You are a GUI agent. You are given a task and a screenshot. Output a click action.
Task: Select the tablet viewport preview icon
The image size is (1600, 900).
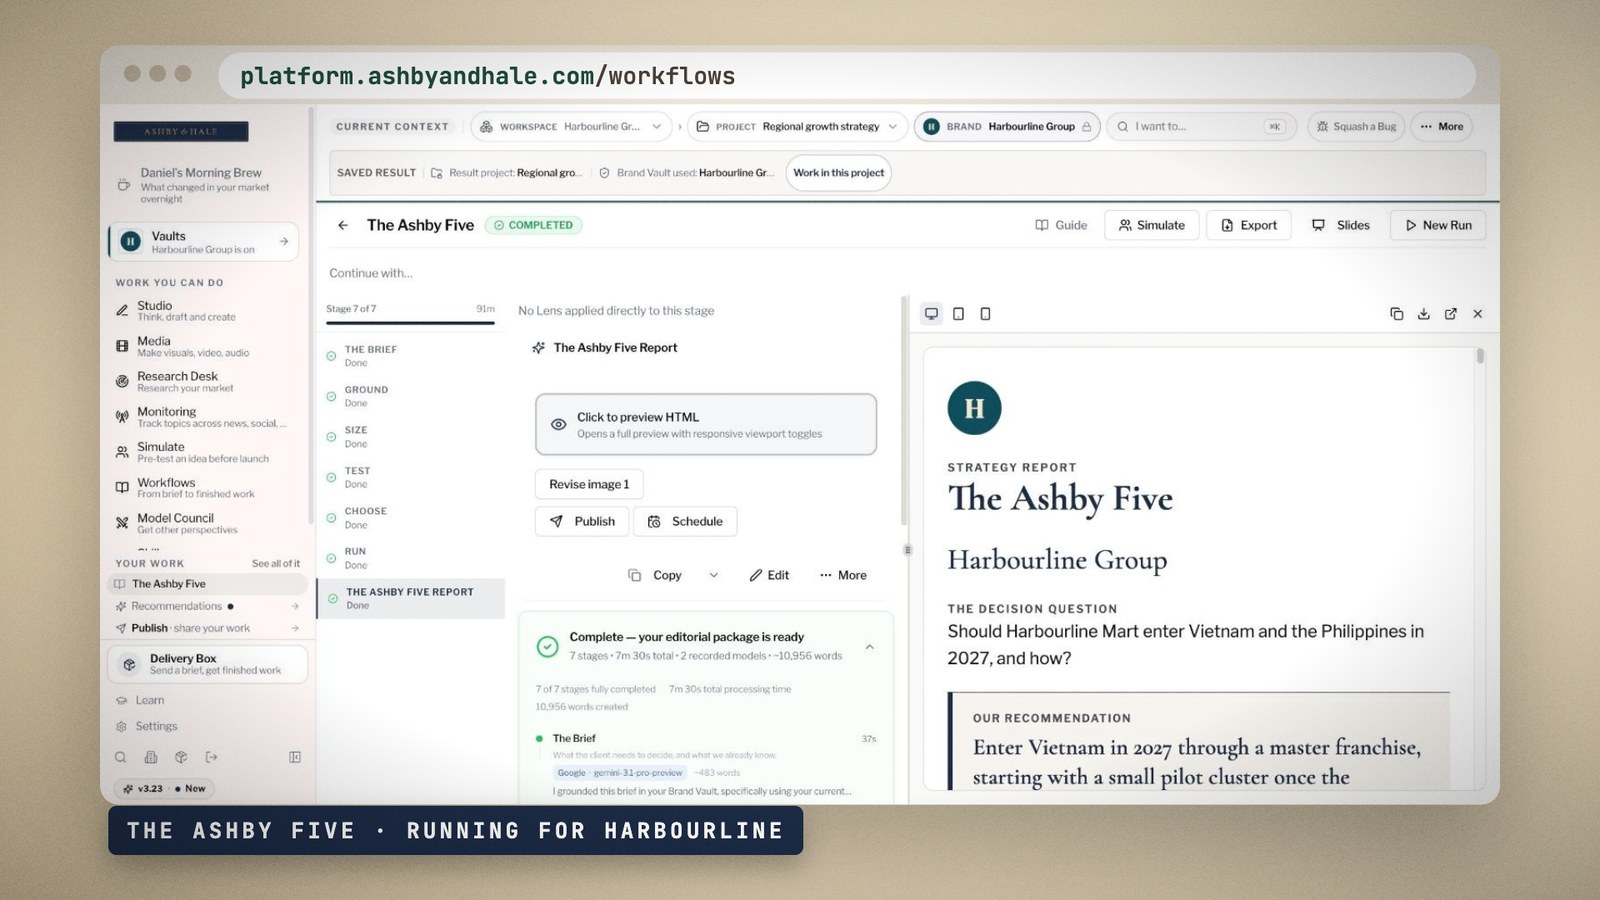(x=958, y=314)
